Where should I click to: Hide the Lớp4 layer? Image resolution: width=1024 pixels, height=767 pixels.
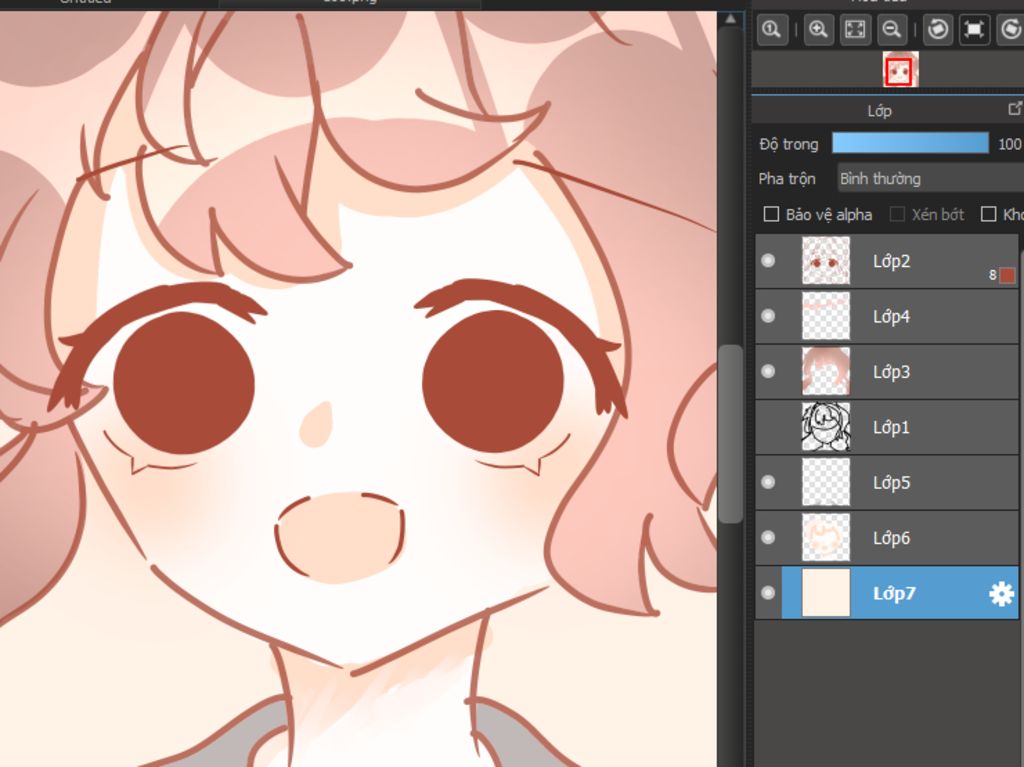(x=768, y=316)
